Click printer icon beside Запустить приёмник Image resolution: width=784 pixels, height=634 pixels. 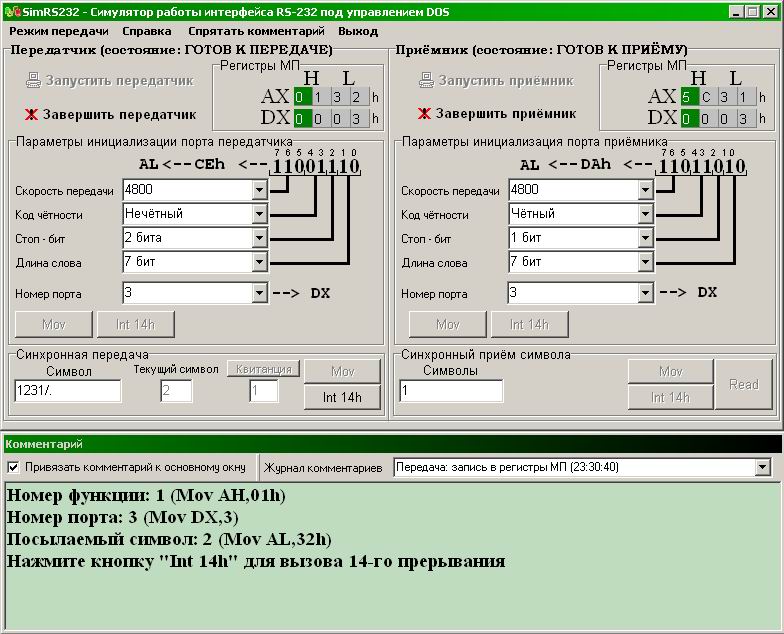[x=426, y=81]
